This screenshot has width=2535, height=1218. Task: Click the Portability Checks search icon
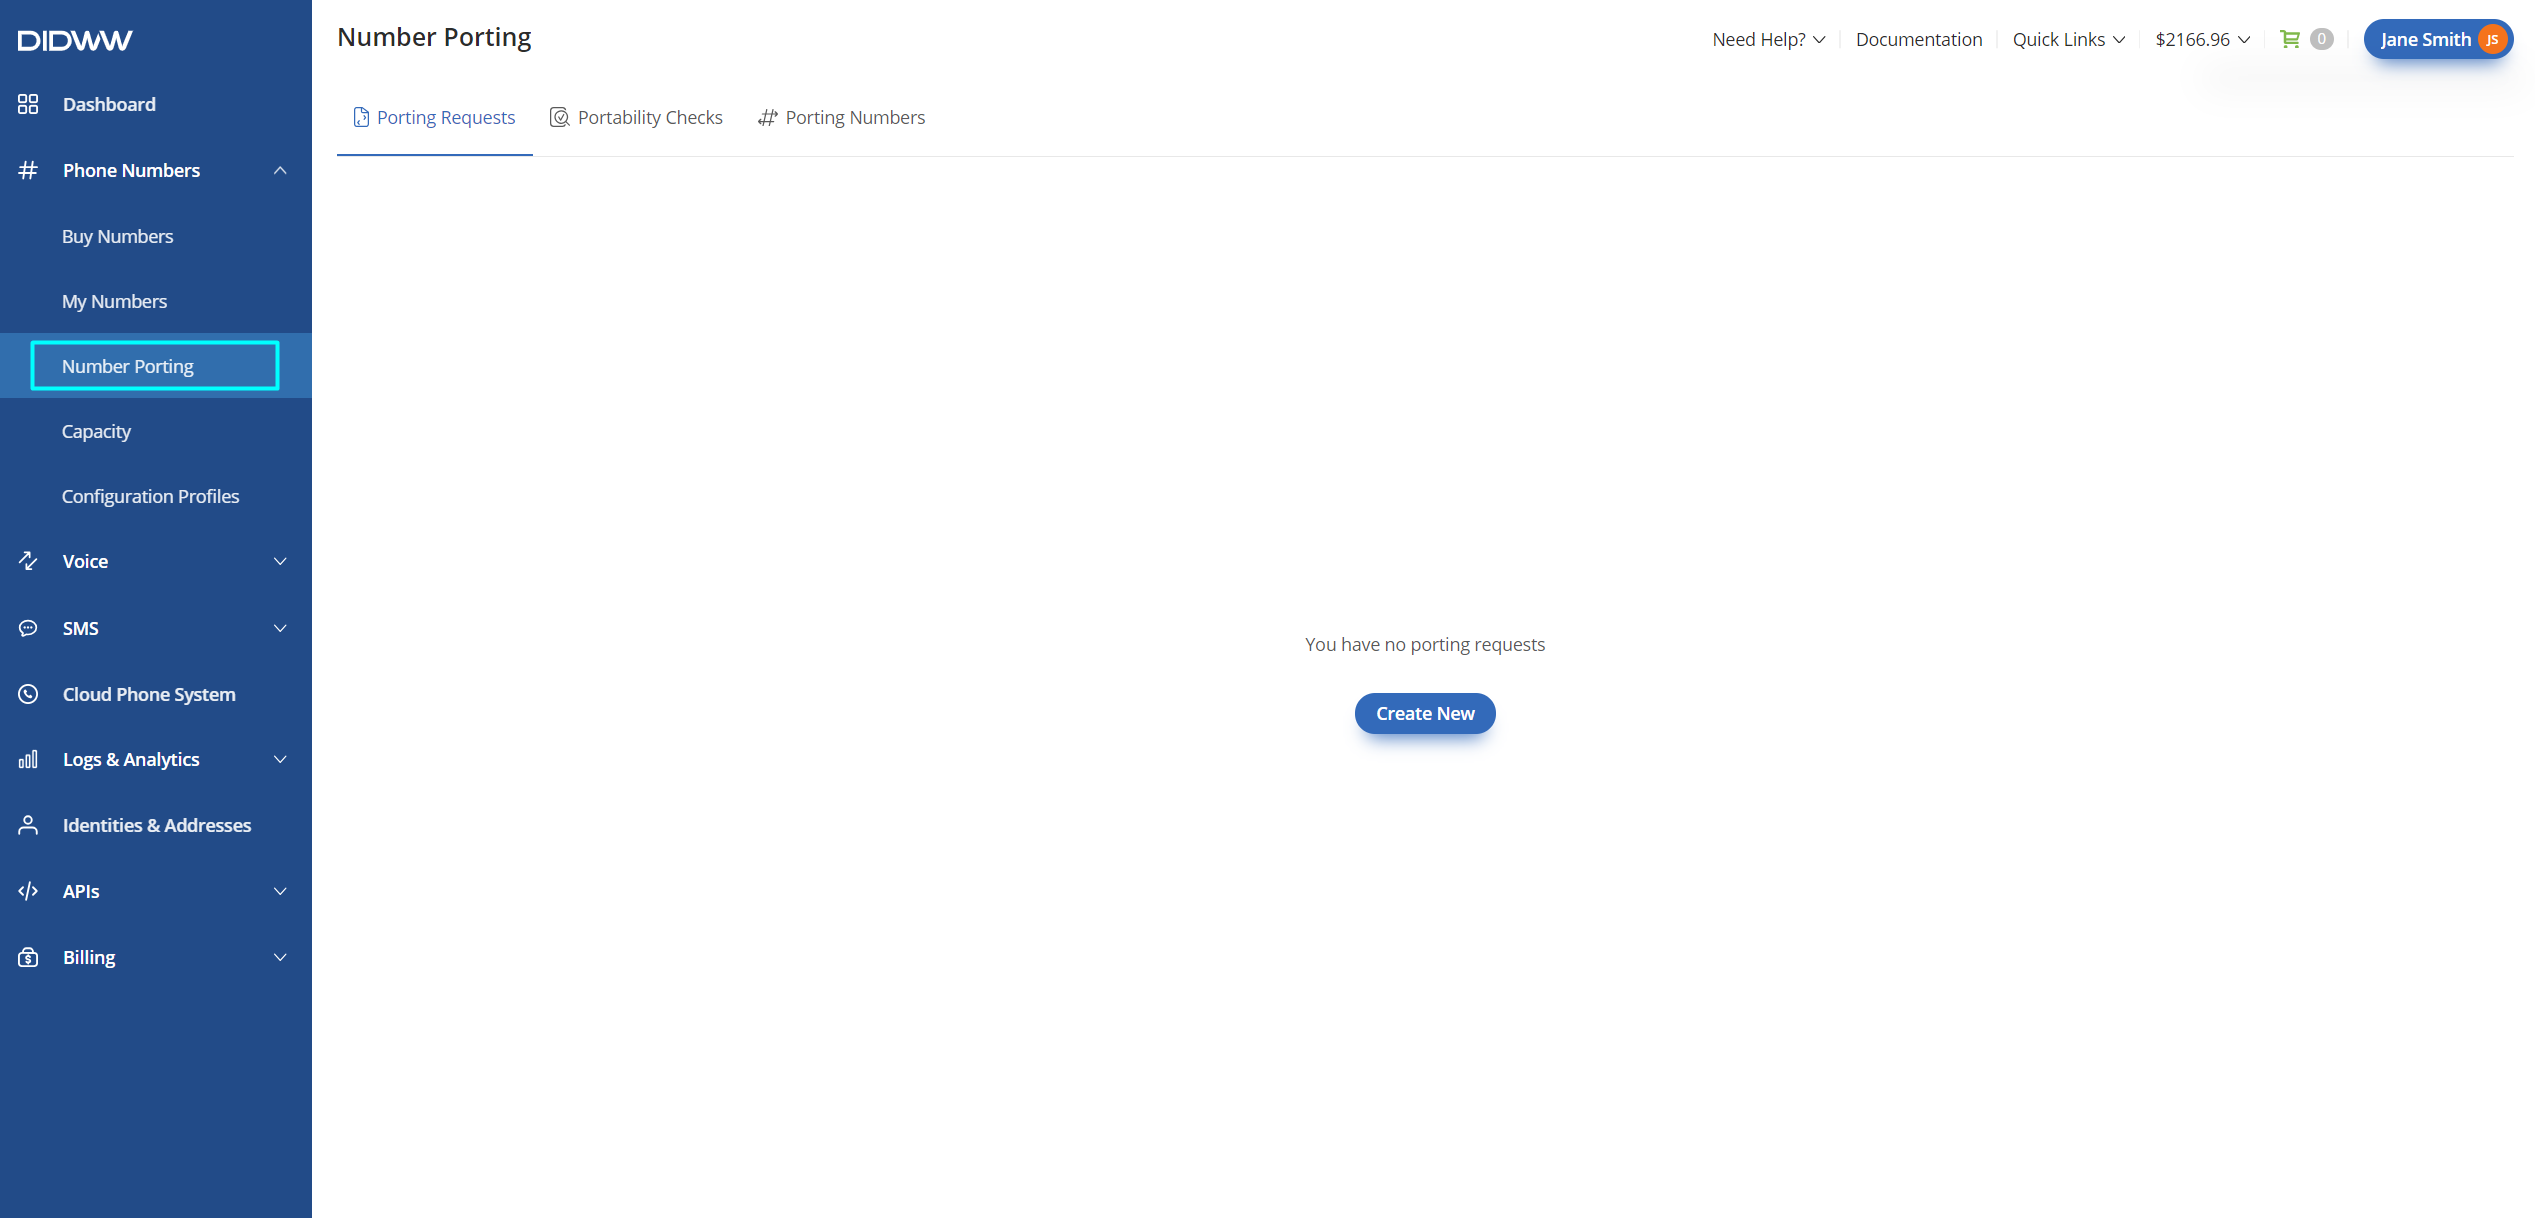pos(560,117)
